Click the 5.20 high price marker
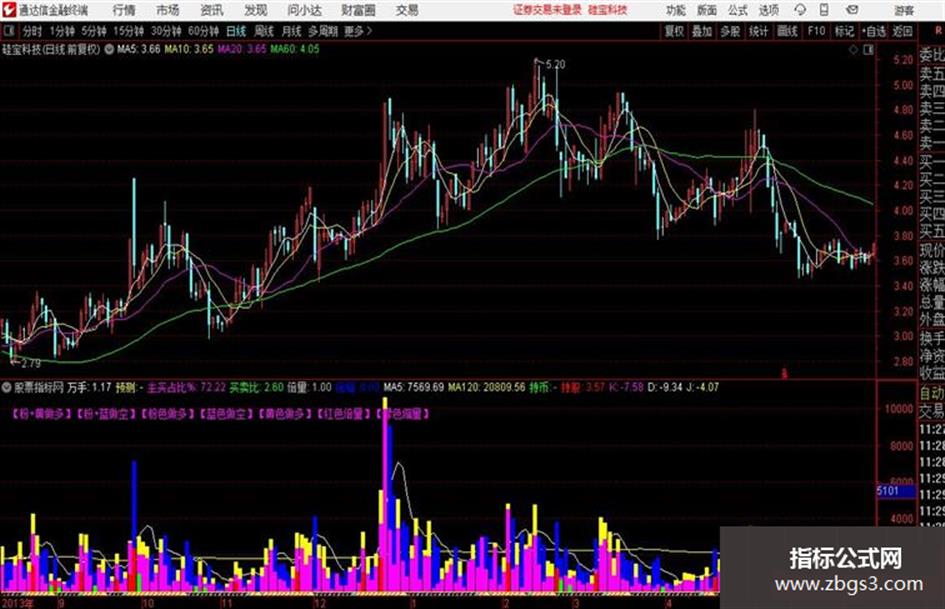This screenshot has width=945, height=609. [556, 65]
